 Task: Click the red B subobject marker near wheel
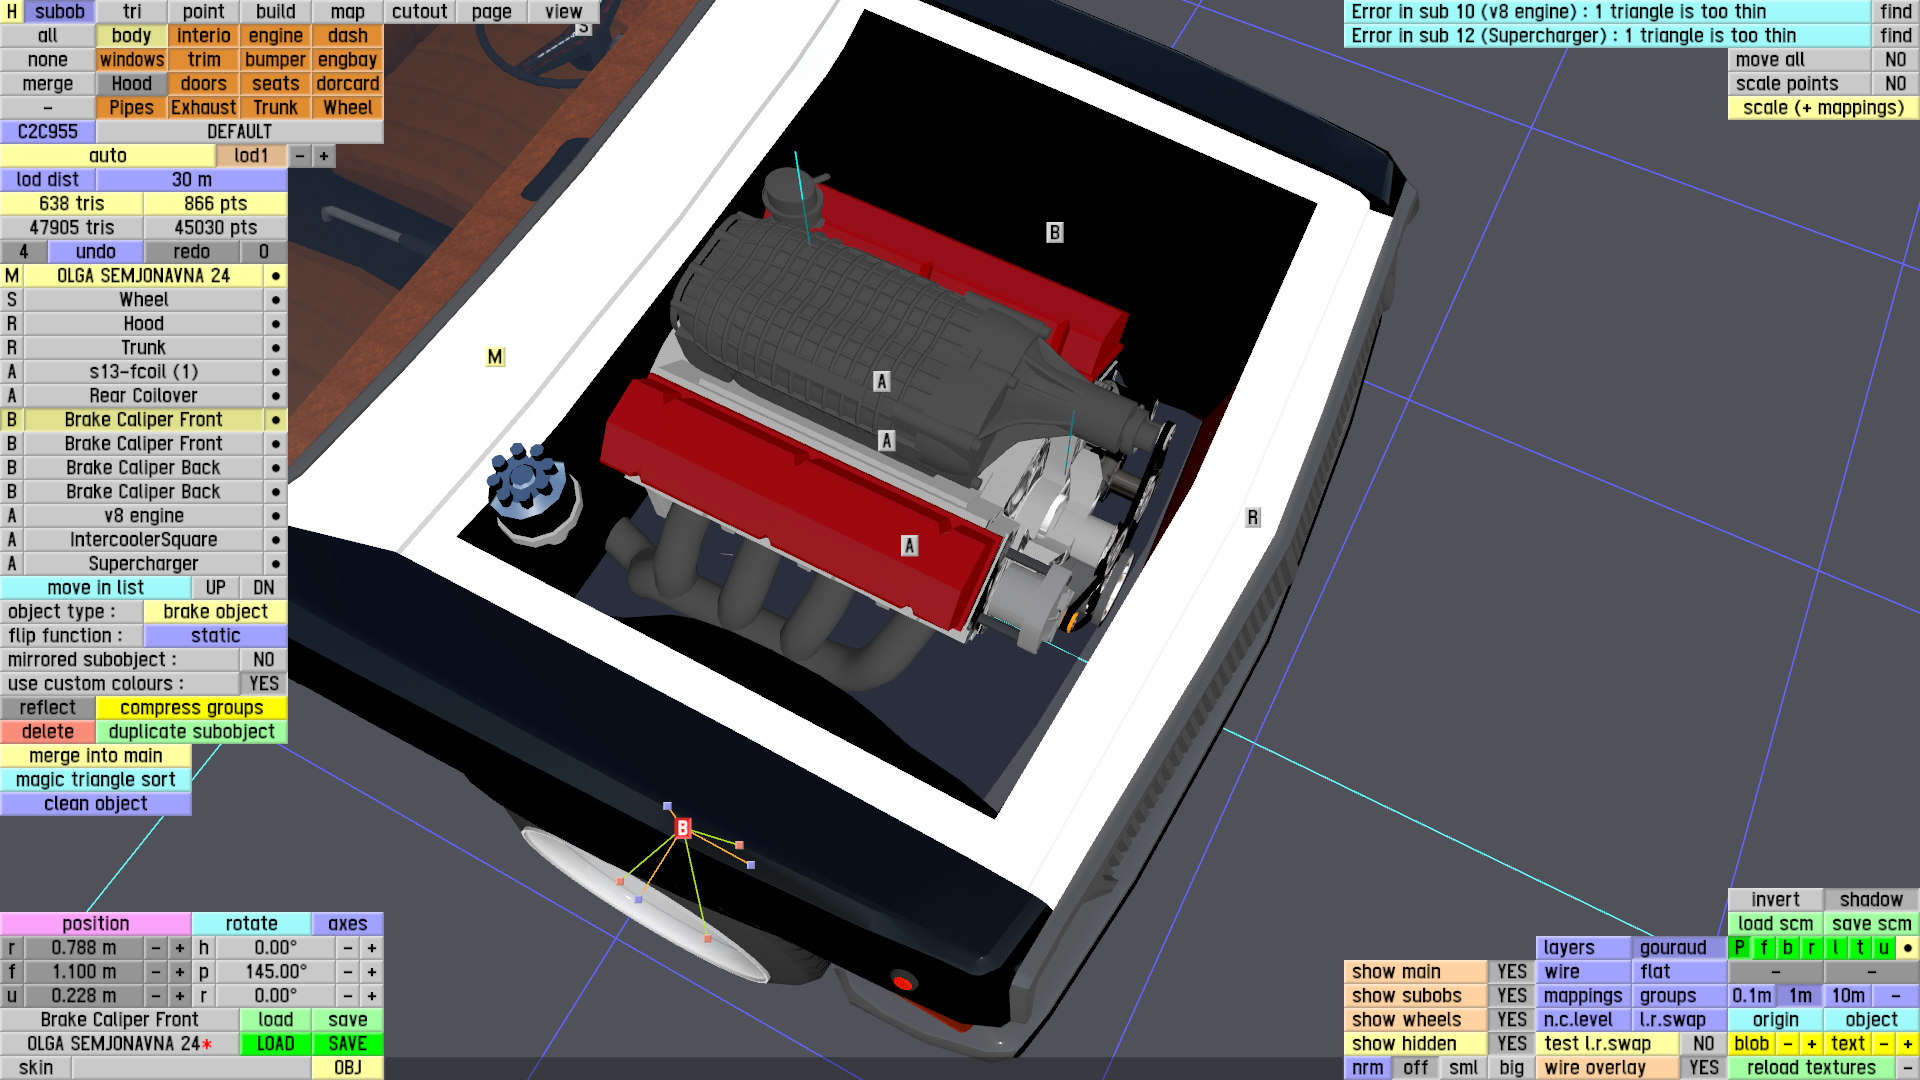click(x=683, y=828)
